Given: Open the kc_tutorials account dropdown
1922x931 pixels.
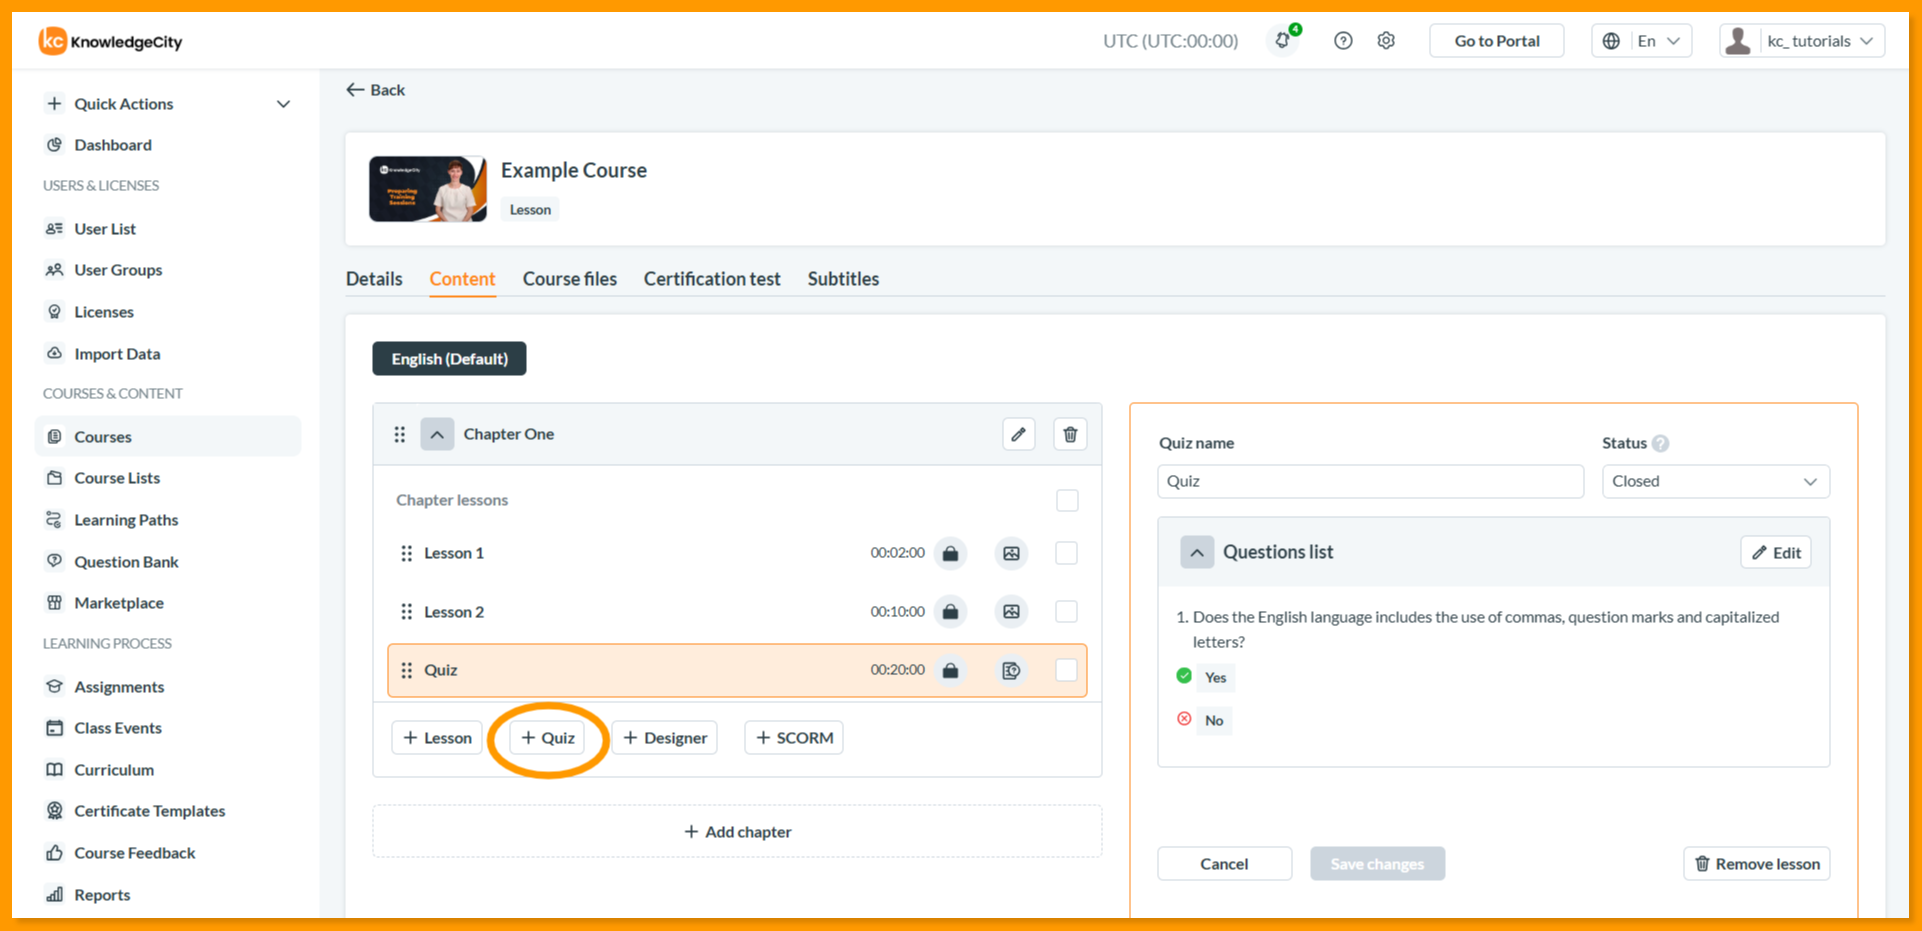Looking at the screenshot, I should [x=1802, y=41].
